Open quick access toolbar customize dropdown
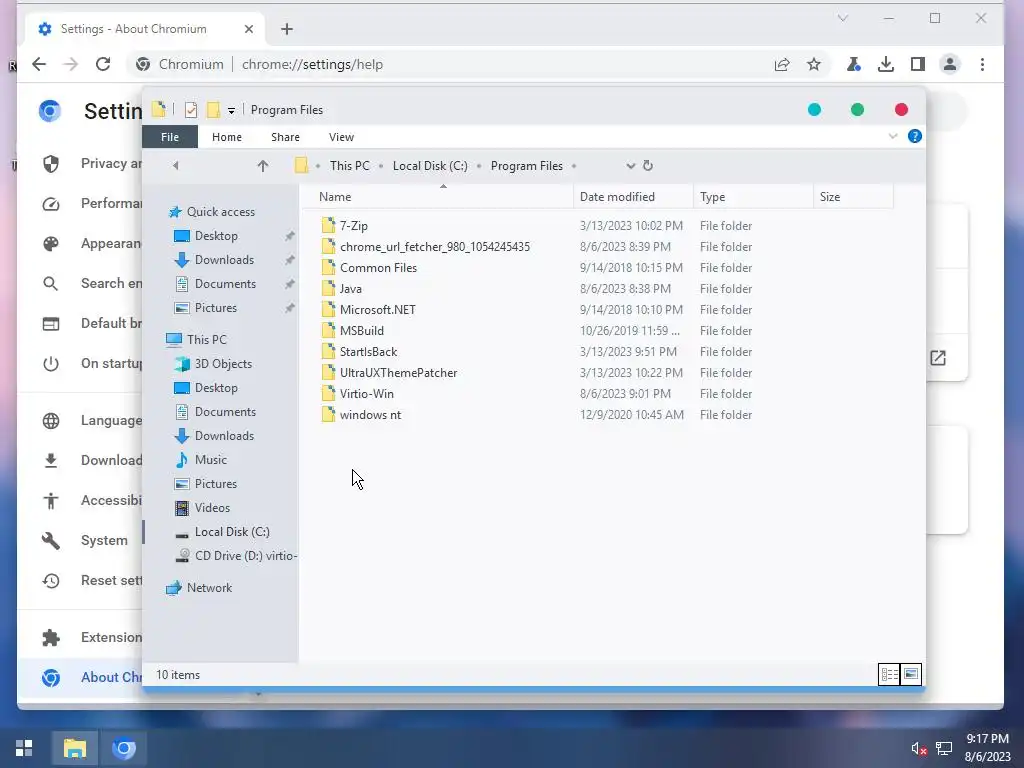Viewport: 1024px width, 768px height. 231,111
